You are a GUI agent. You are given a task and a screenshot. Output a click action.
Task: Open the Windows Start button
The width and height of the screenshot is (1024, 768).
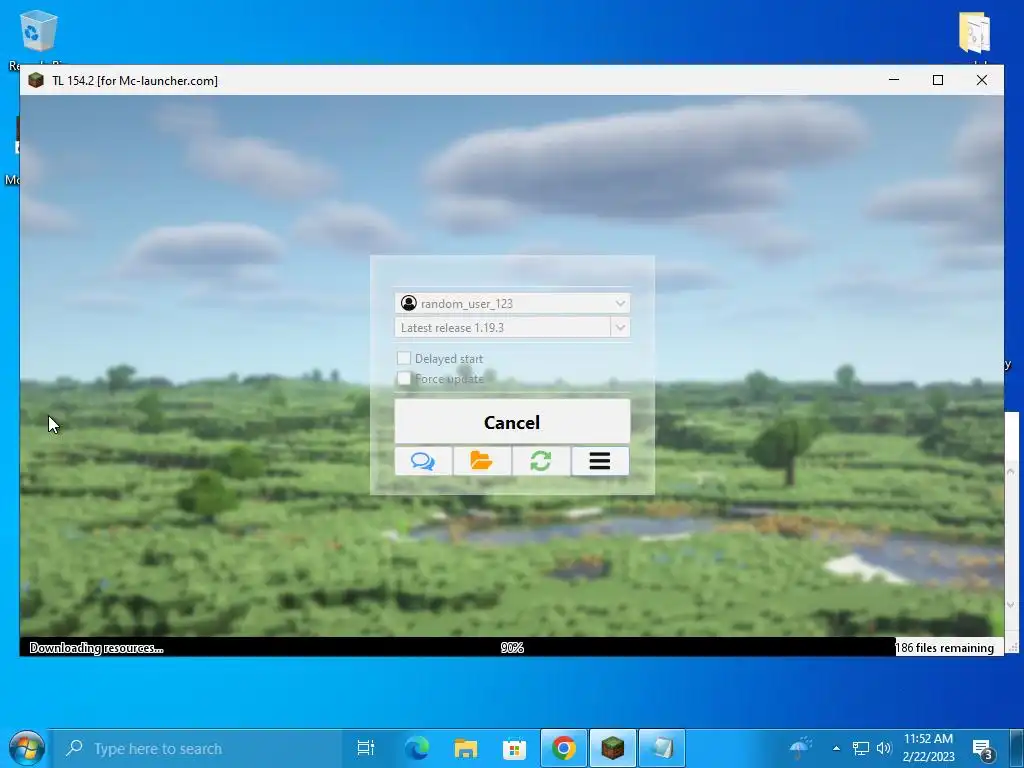[x=26, y=748]
